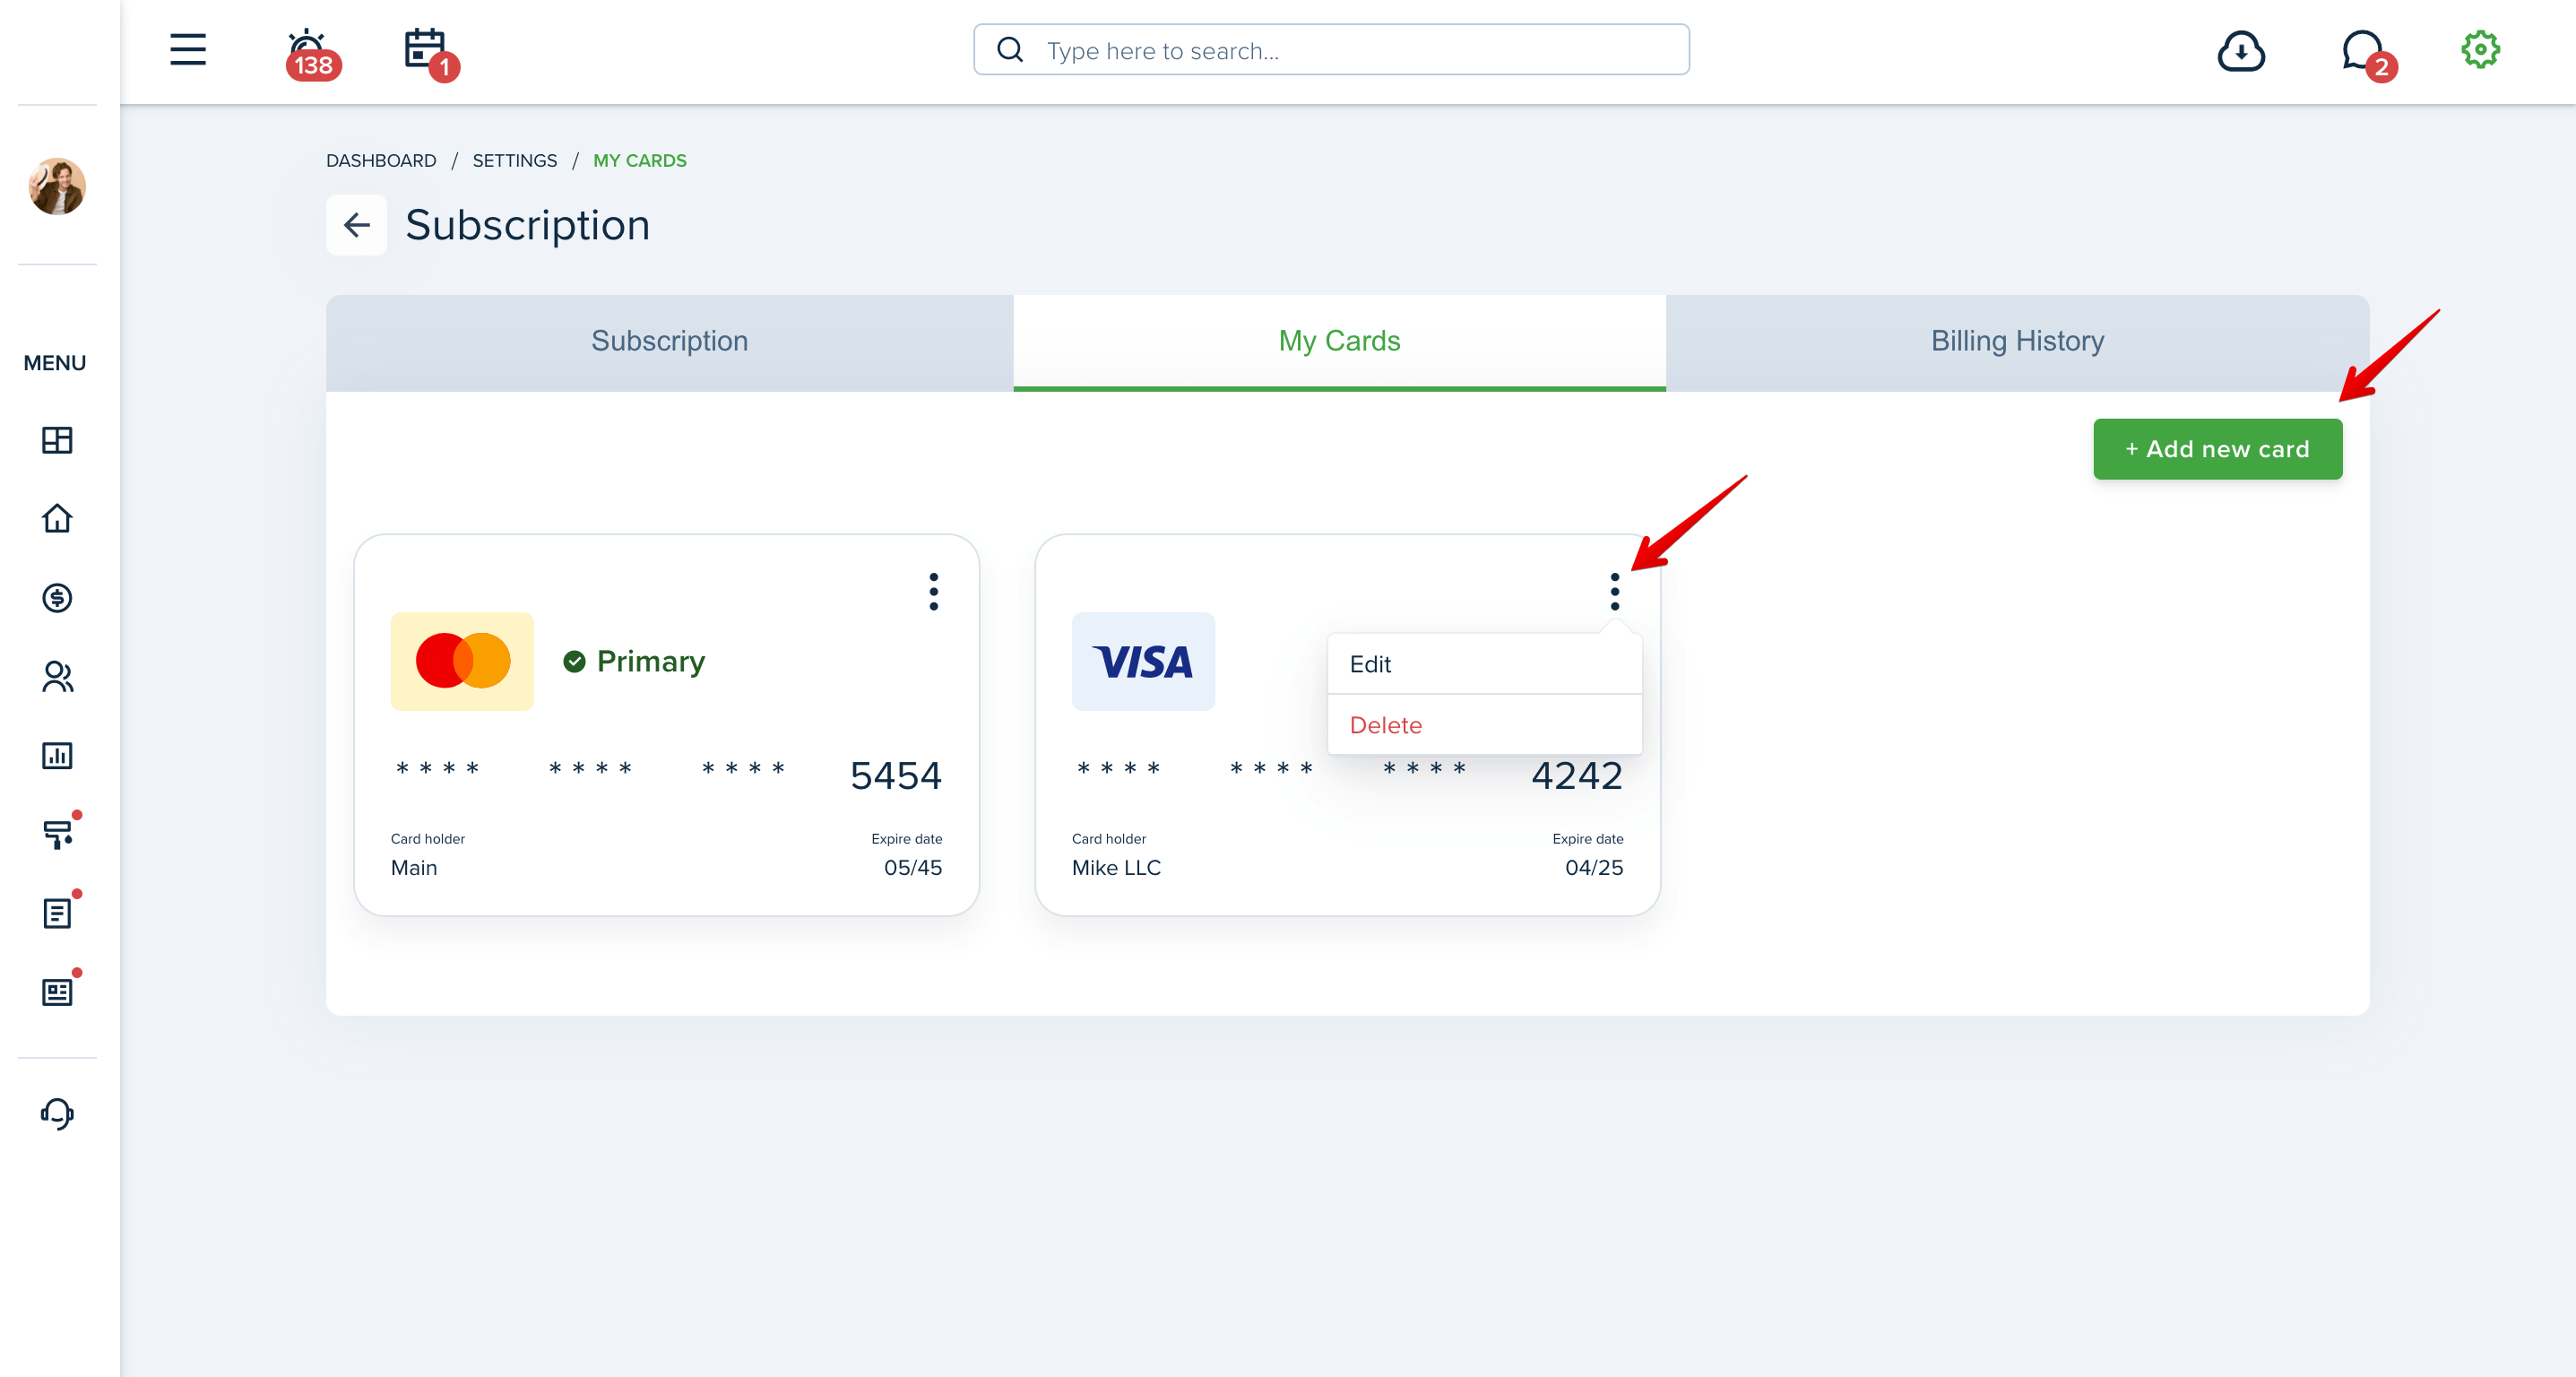Open the dollar coin sidebar icon
The height and width of the screenshot is (1377, 2576).
point(57,597)
